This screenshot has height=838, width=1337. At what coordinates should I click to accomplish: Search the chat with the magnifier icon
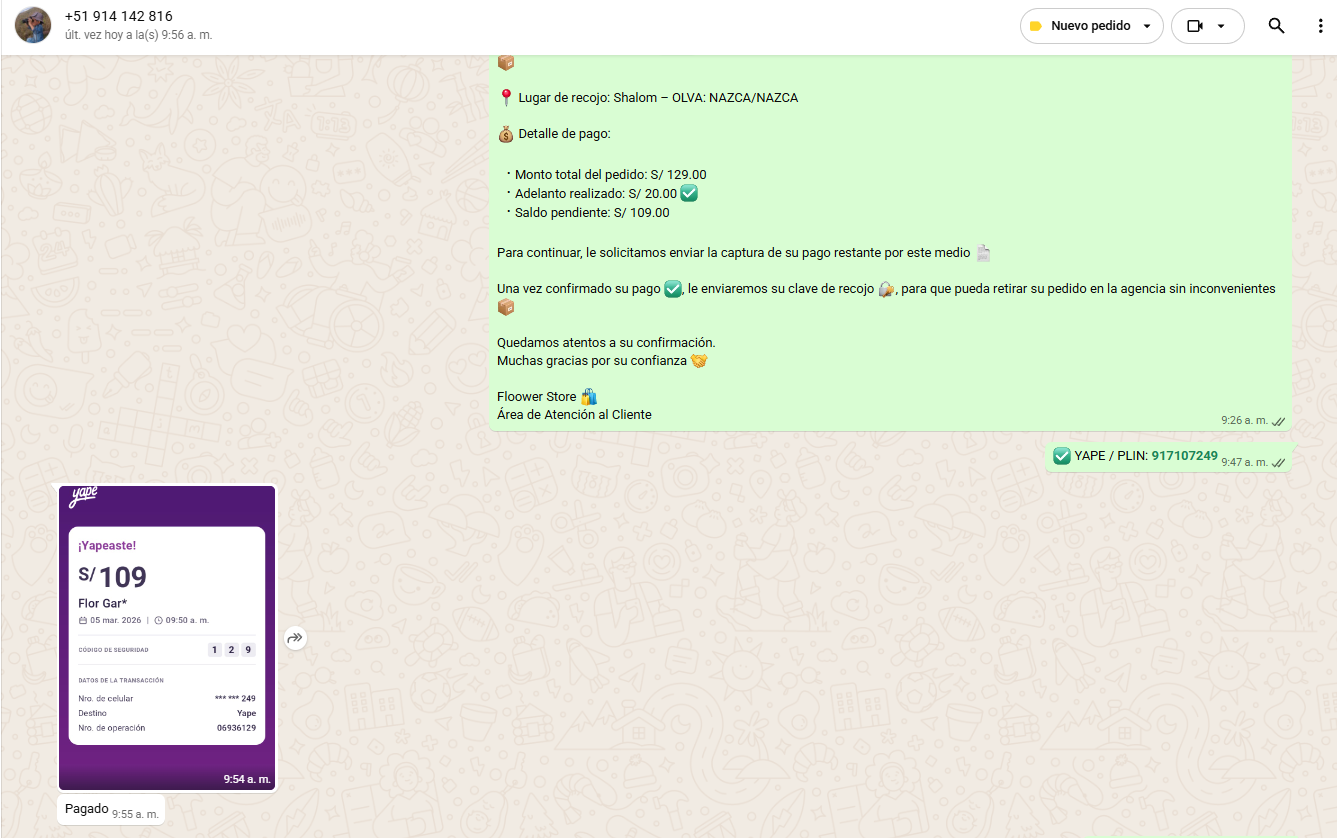(1276, 26)
